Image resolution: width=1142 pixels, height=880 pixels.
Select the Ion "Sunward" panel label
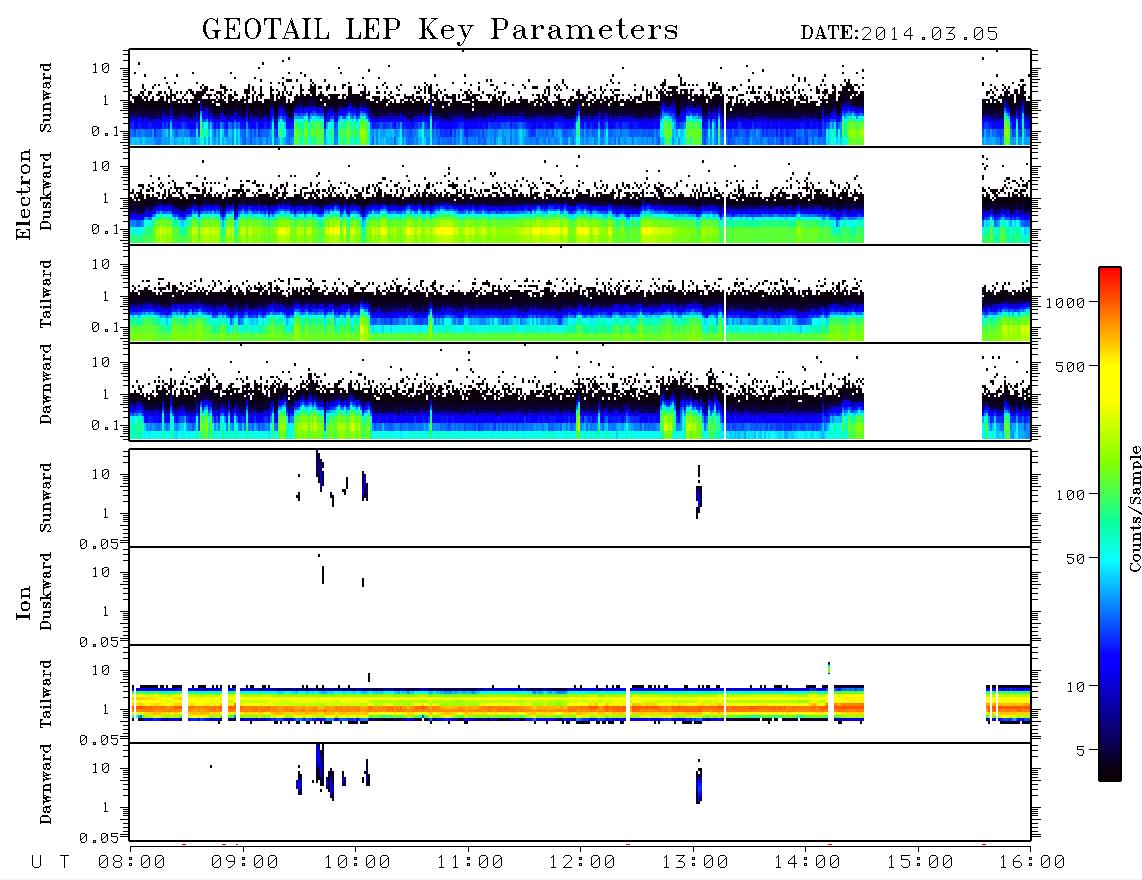pyautogui.click(x=46, y=498)
